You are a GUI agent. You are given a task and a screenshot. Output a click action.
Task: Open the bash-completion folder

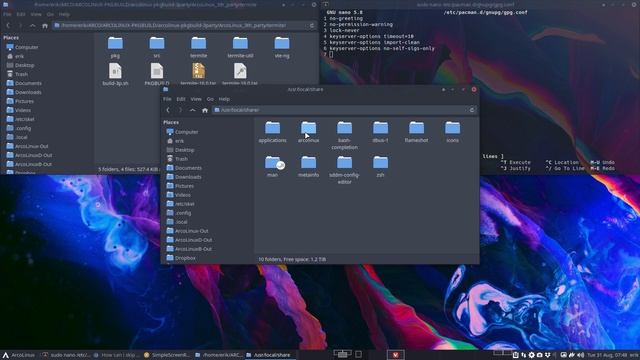[x=344, y=135]
